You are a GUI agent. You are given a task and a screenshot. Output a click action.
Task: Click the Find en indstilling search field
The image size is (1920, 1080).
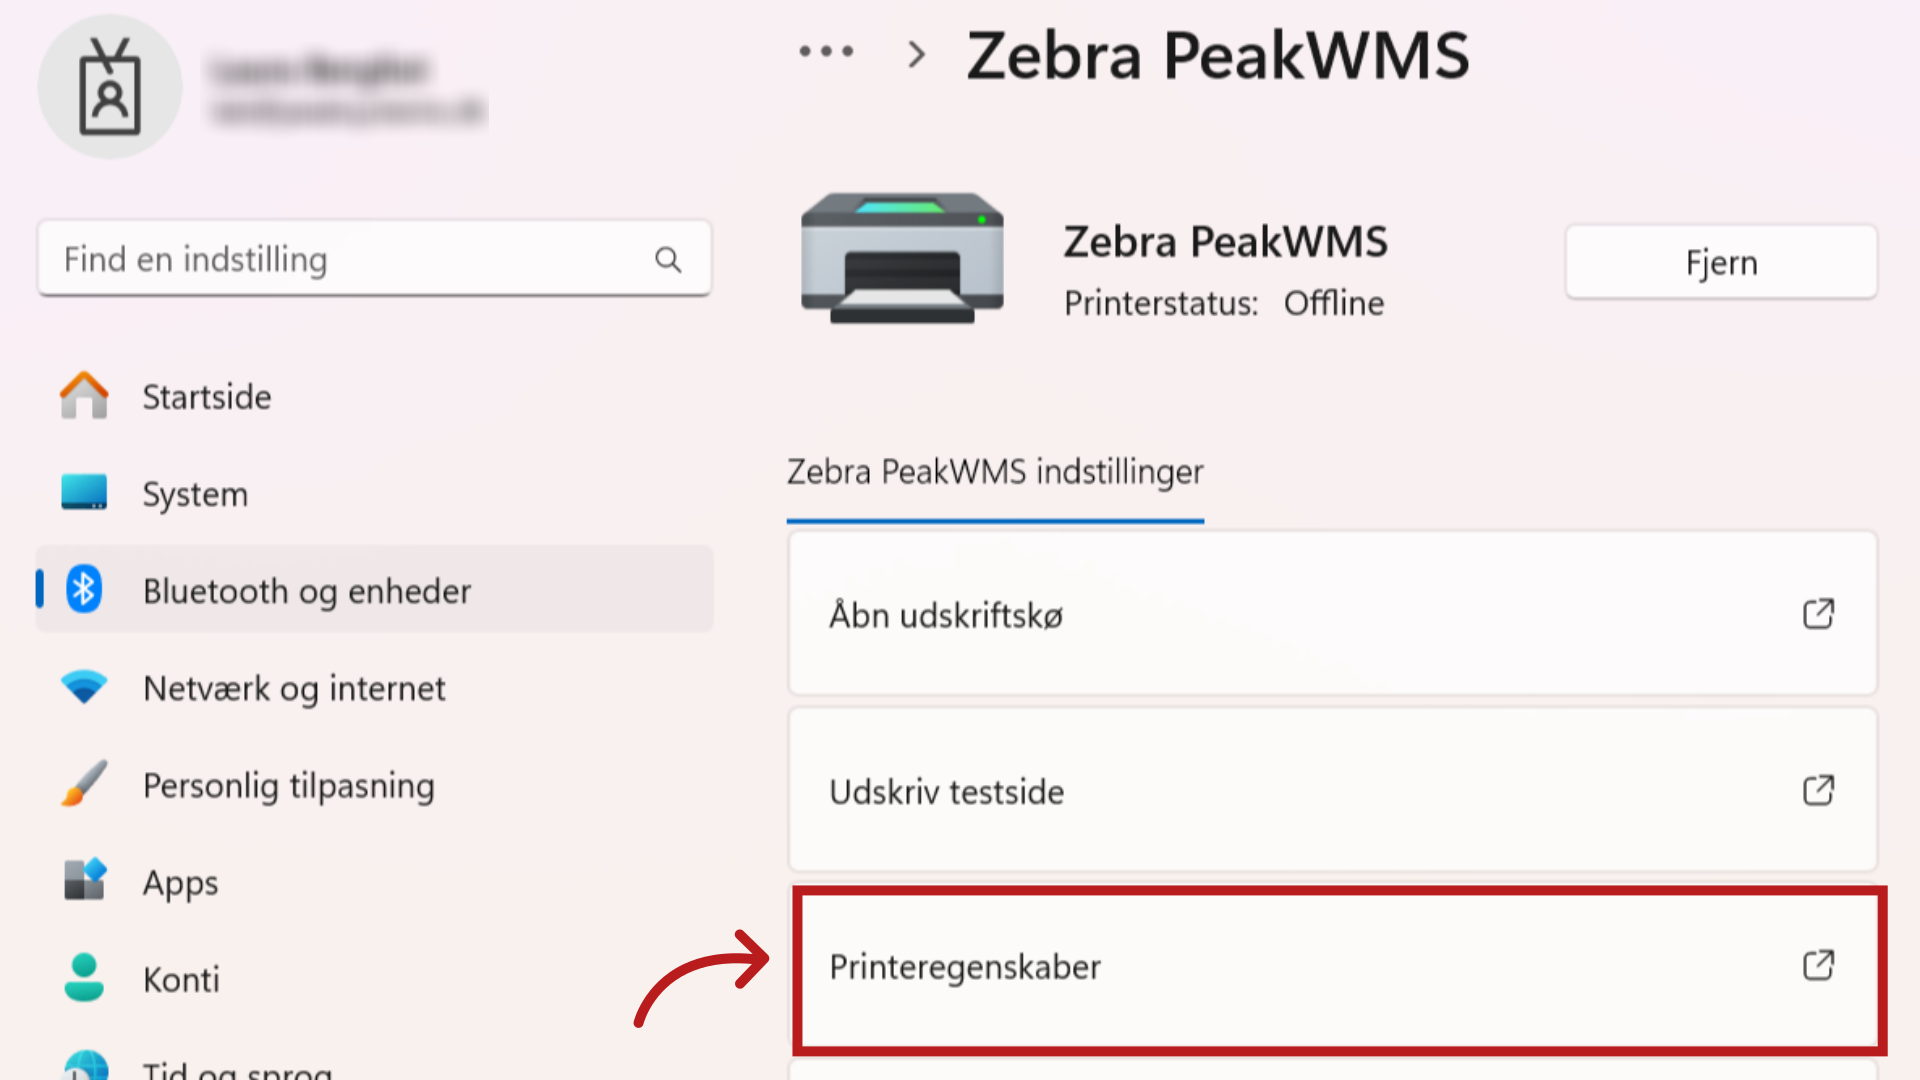pyautogui.click(x=374, y=259)
